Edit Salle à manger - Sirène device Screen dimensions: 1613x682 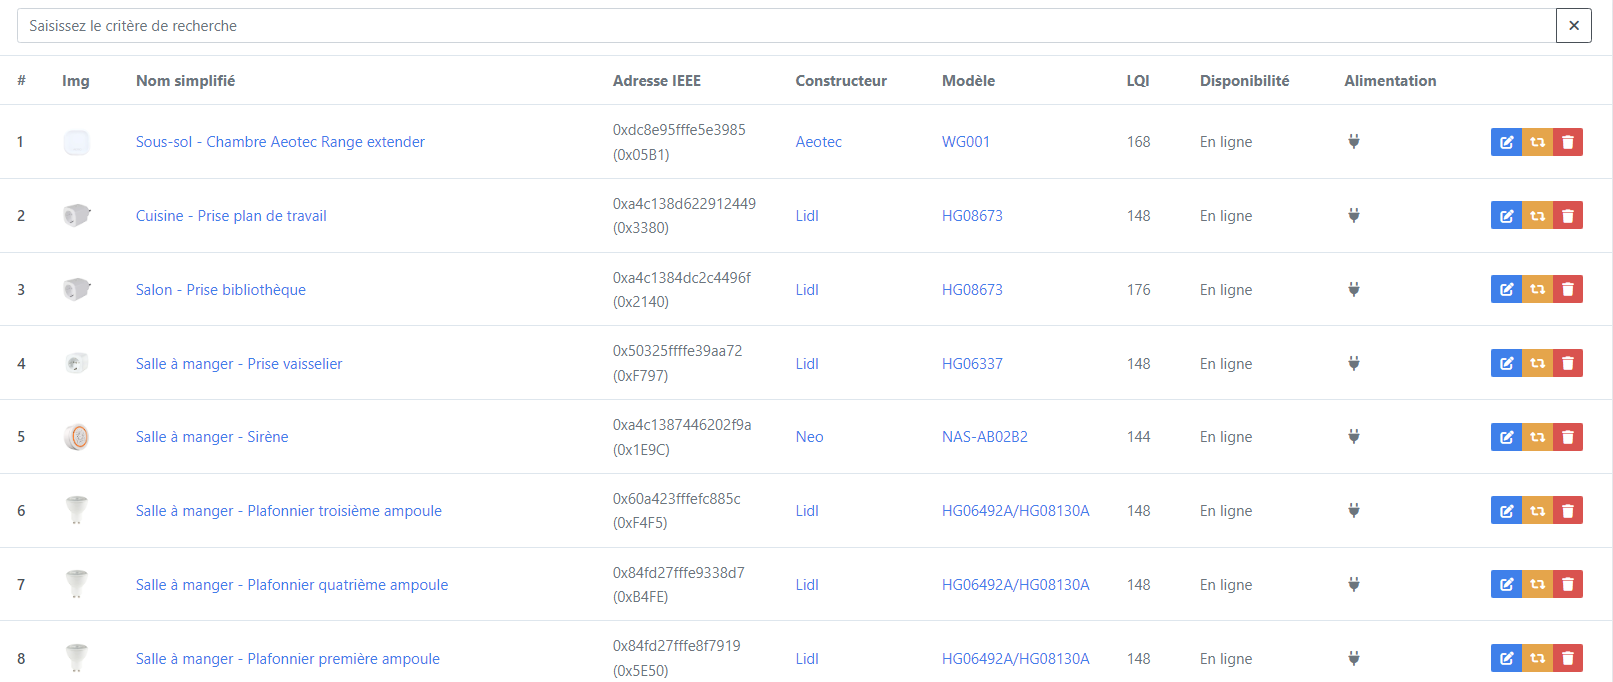[1506, 437]
